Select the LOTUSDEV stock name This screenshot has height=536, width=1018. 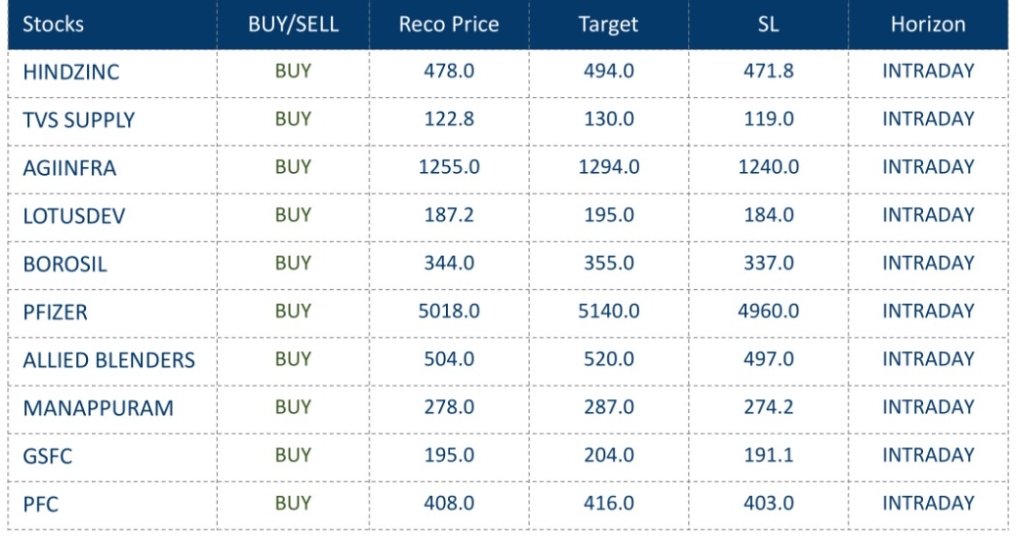[73, 216]
